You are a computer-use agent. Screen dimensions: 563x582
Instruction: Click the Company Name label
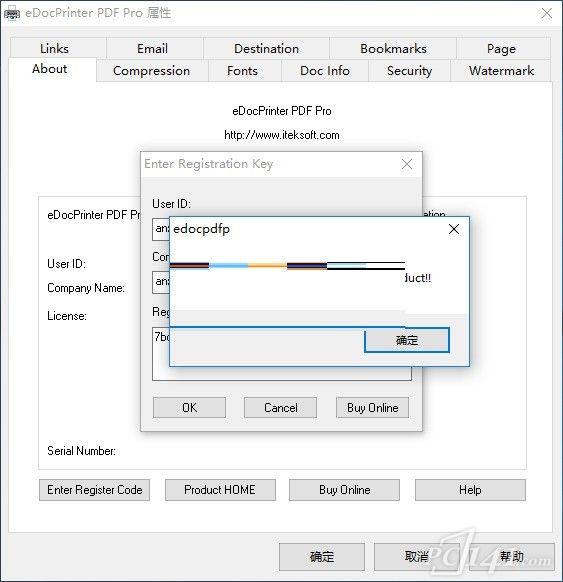point(86,288)
